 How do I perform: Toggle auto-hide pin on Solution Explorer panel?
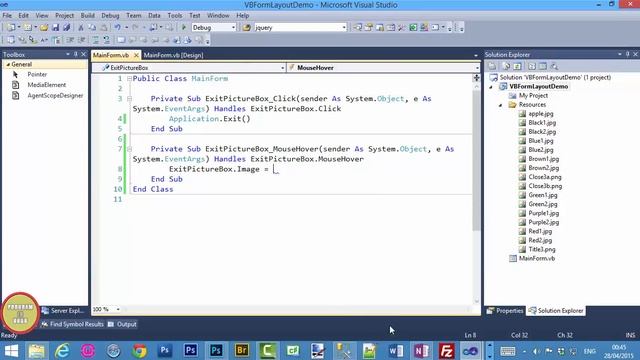point(628,54)
